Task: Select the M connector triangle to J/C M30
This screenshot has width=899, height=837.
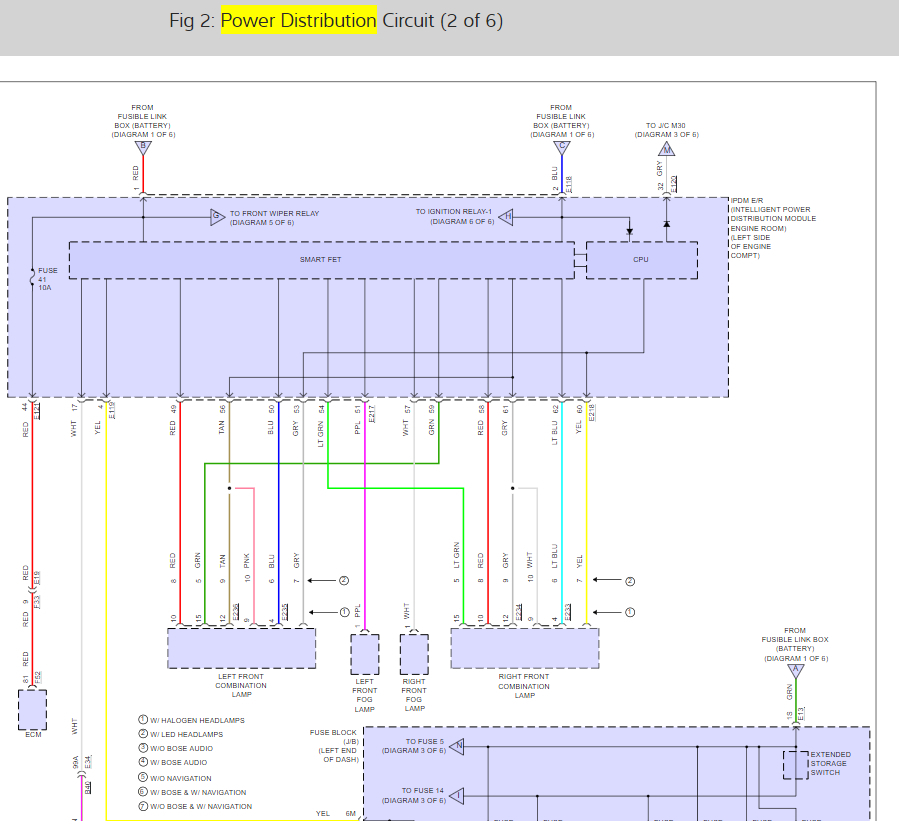Action: [666, 149]
